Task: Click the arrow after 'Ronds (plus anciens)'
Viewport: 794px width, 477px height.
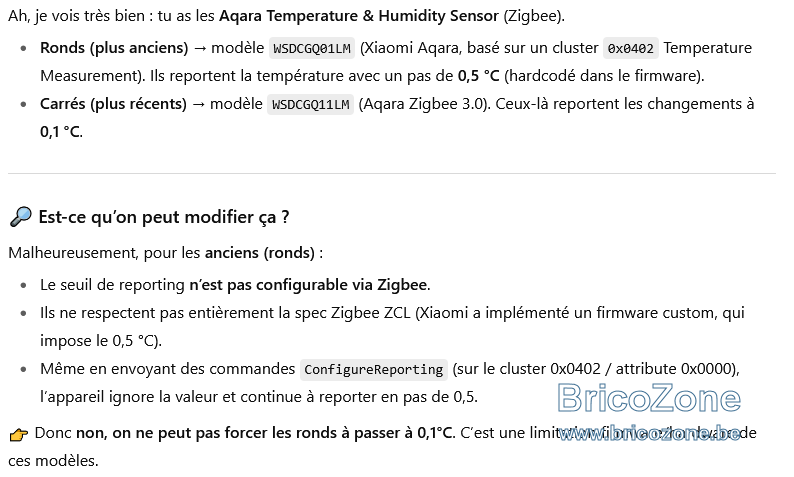Action: click(200, 49)
